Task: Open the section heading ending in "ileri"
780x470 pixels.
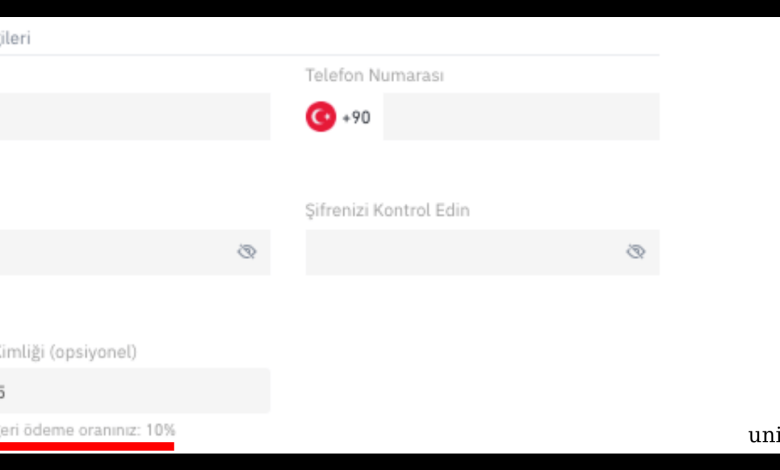Action: (15, 38)
